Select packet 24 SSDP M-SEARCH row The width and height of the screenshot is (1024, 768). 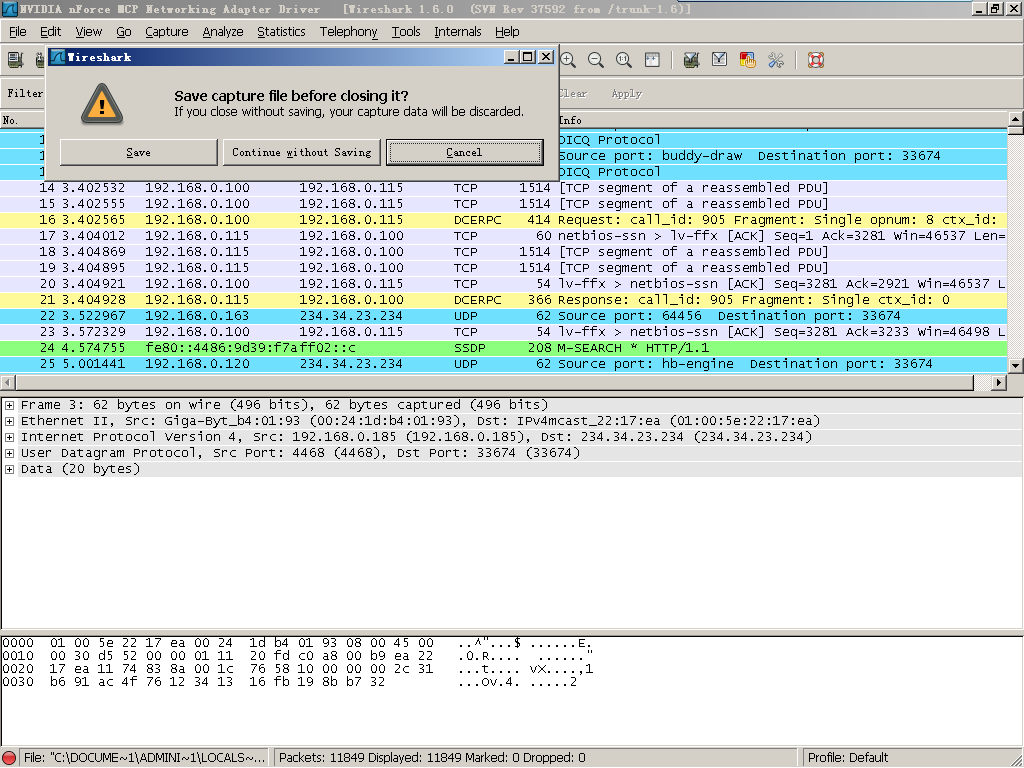(504, 348)
